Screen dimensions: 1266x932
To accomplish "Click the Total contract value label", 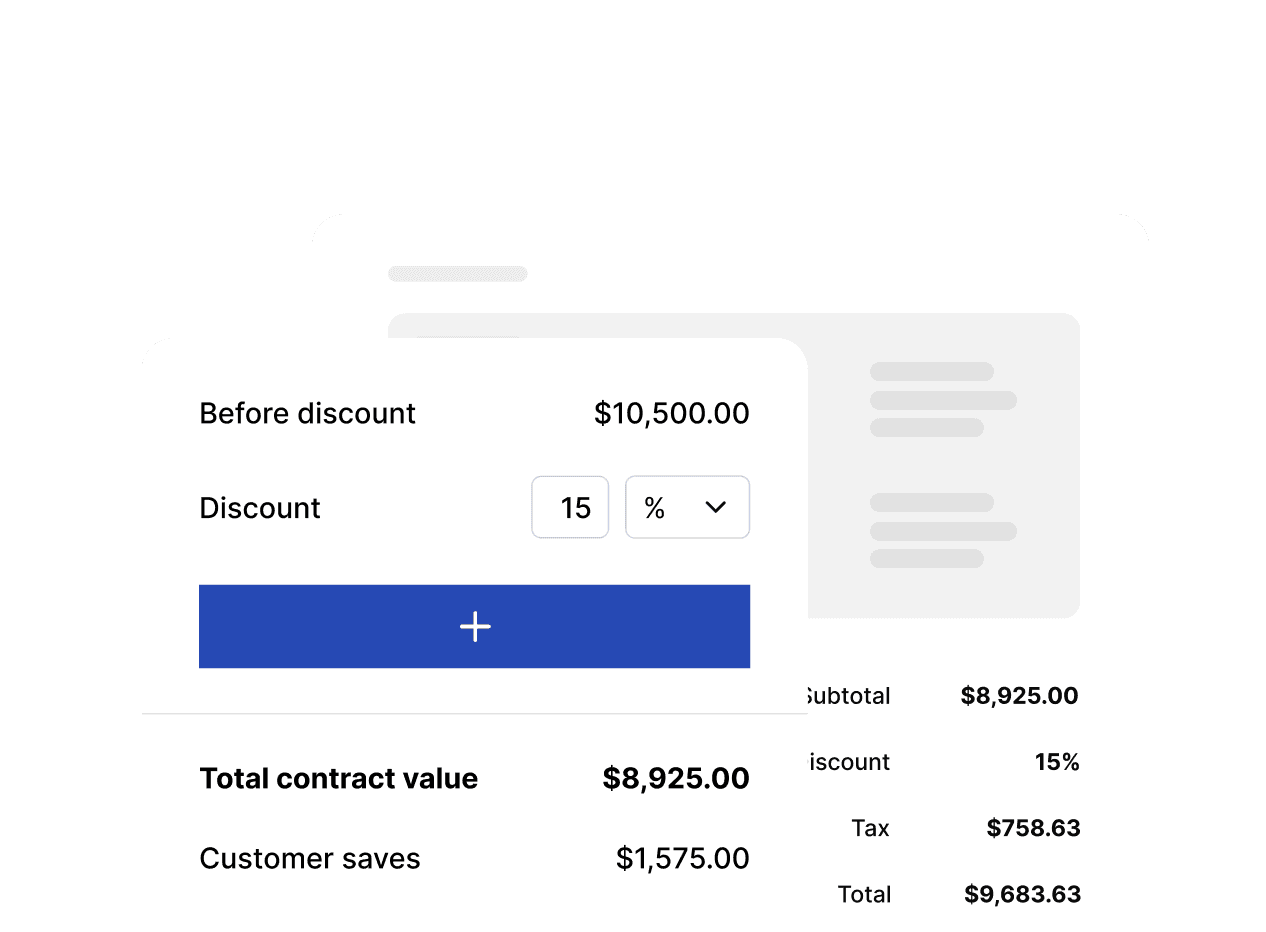I will (338, 779).
